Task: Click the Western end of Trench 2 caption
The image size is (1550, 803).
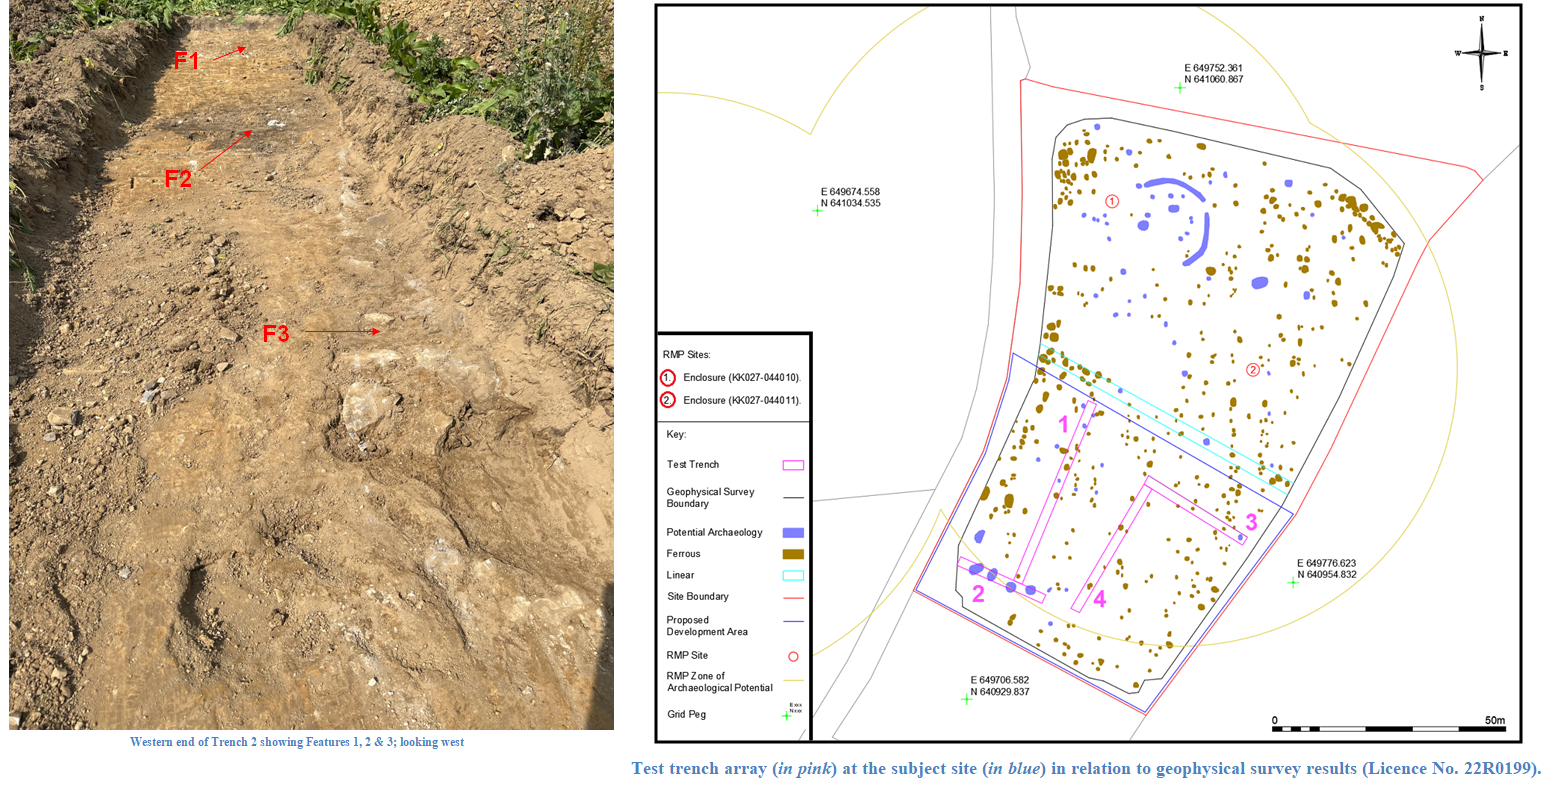Action: pyautogui.click(x=296, y=742)
